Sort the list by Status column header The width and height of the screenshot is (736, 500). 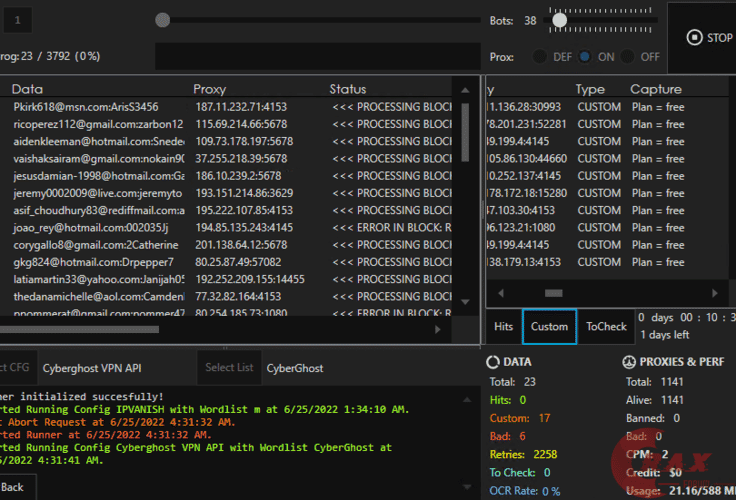tap(348, 89)
